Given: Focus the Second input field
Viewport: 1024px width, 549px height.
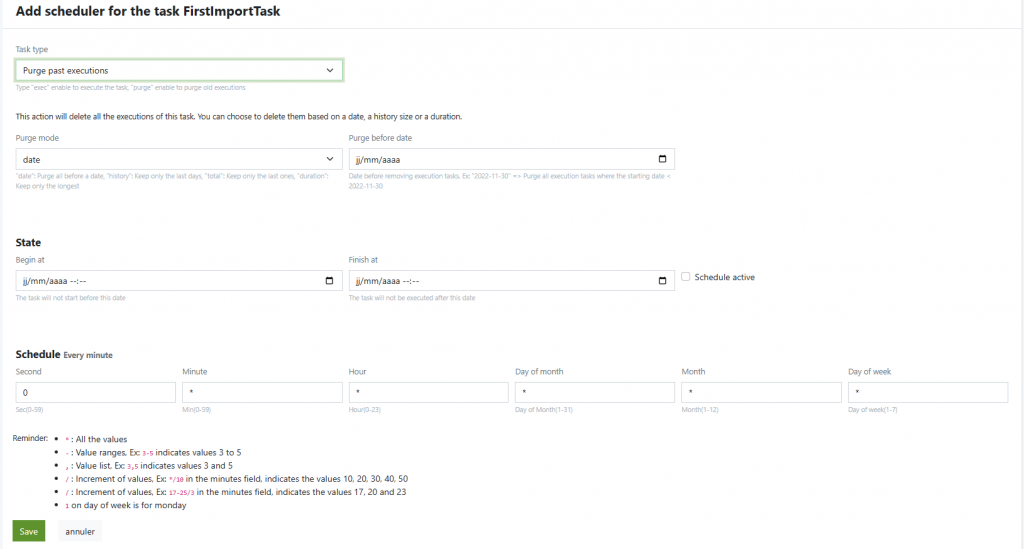Looking at the screenshot, I should point(96,392).
